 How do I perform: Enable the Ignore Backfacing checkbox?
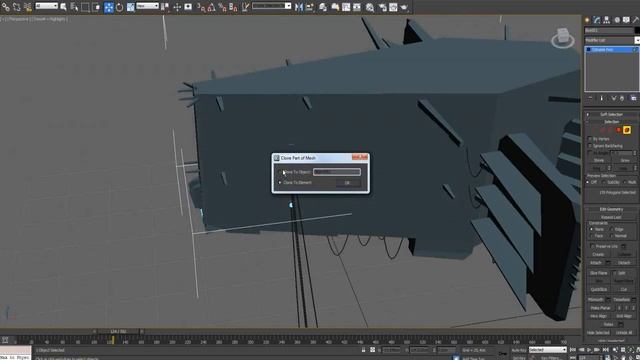(589, 146)
